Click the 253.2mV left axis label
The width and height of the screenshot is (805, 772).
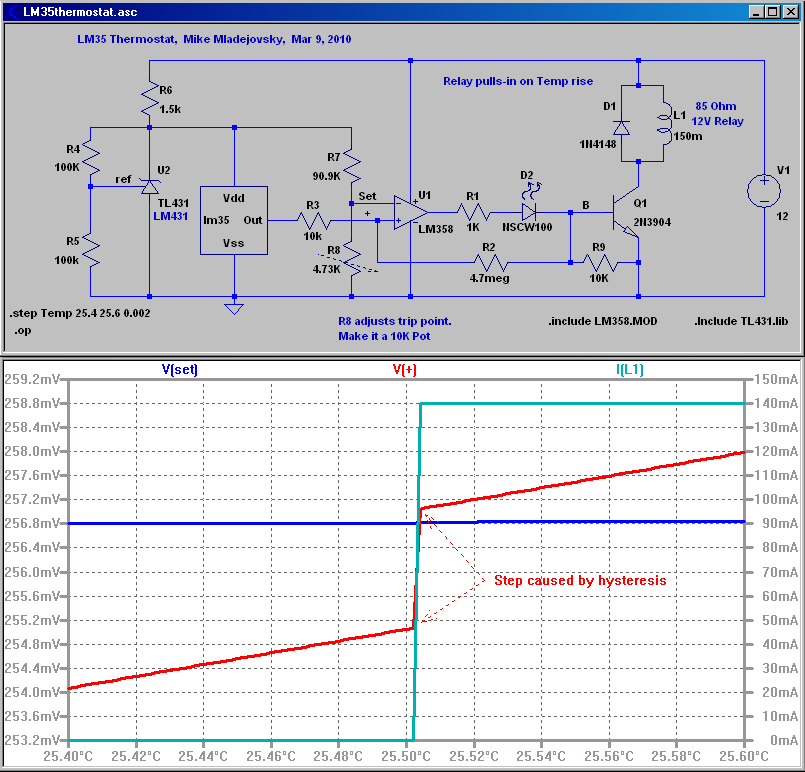pyautogui.click(x=32, y=740)
